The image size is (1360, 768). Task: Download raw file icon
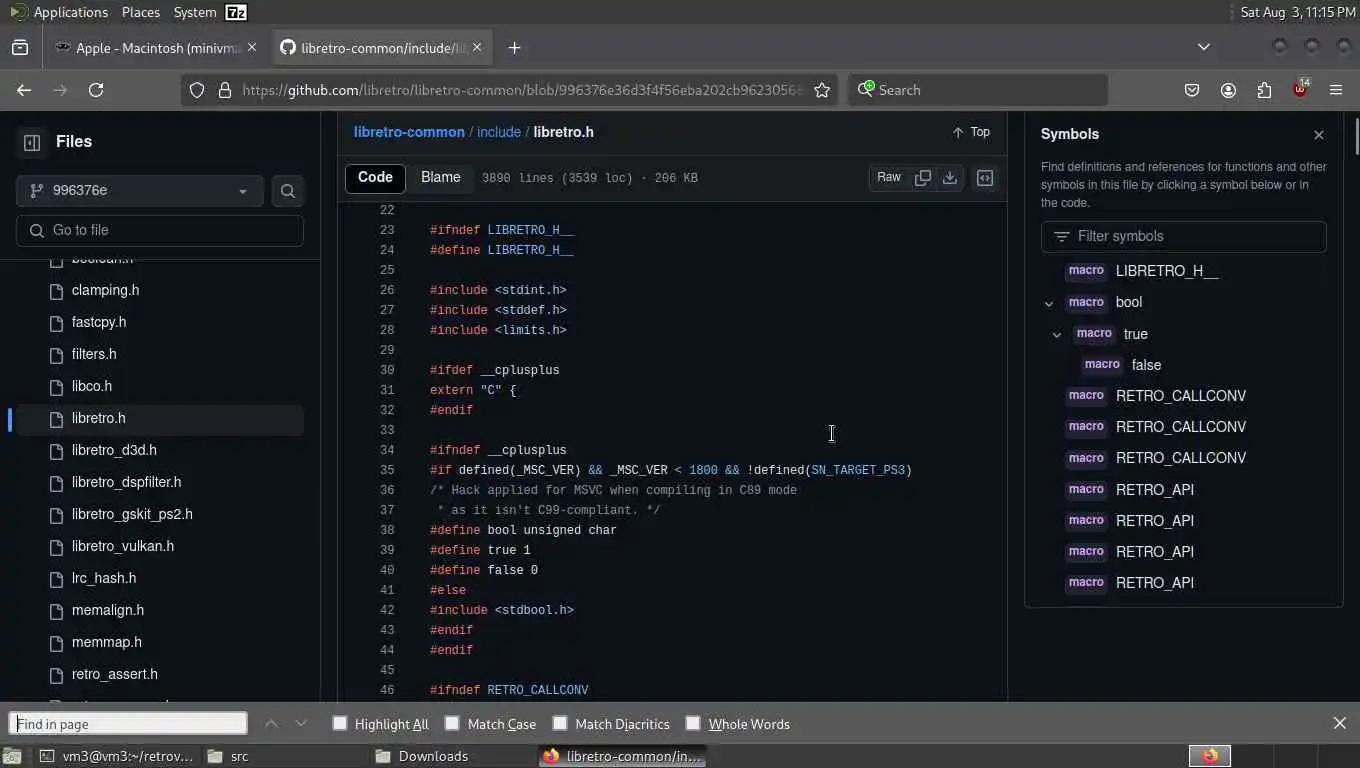(950, 177)
